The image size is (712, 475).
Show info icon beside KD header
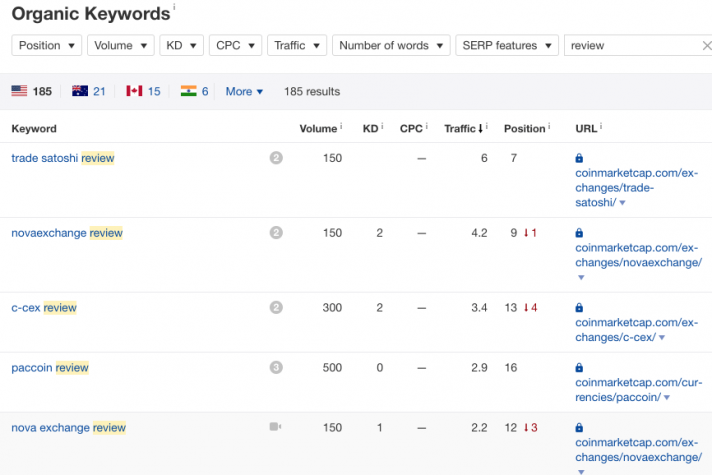point(382,126)
